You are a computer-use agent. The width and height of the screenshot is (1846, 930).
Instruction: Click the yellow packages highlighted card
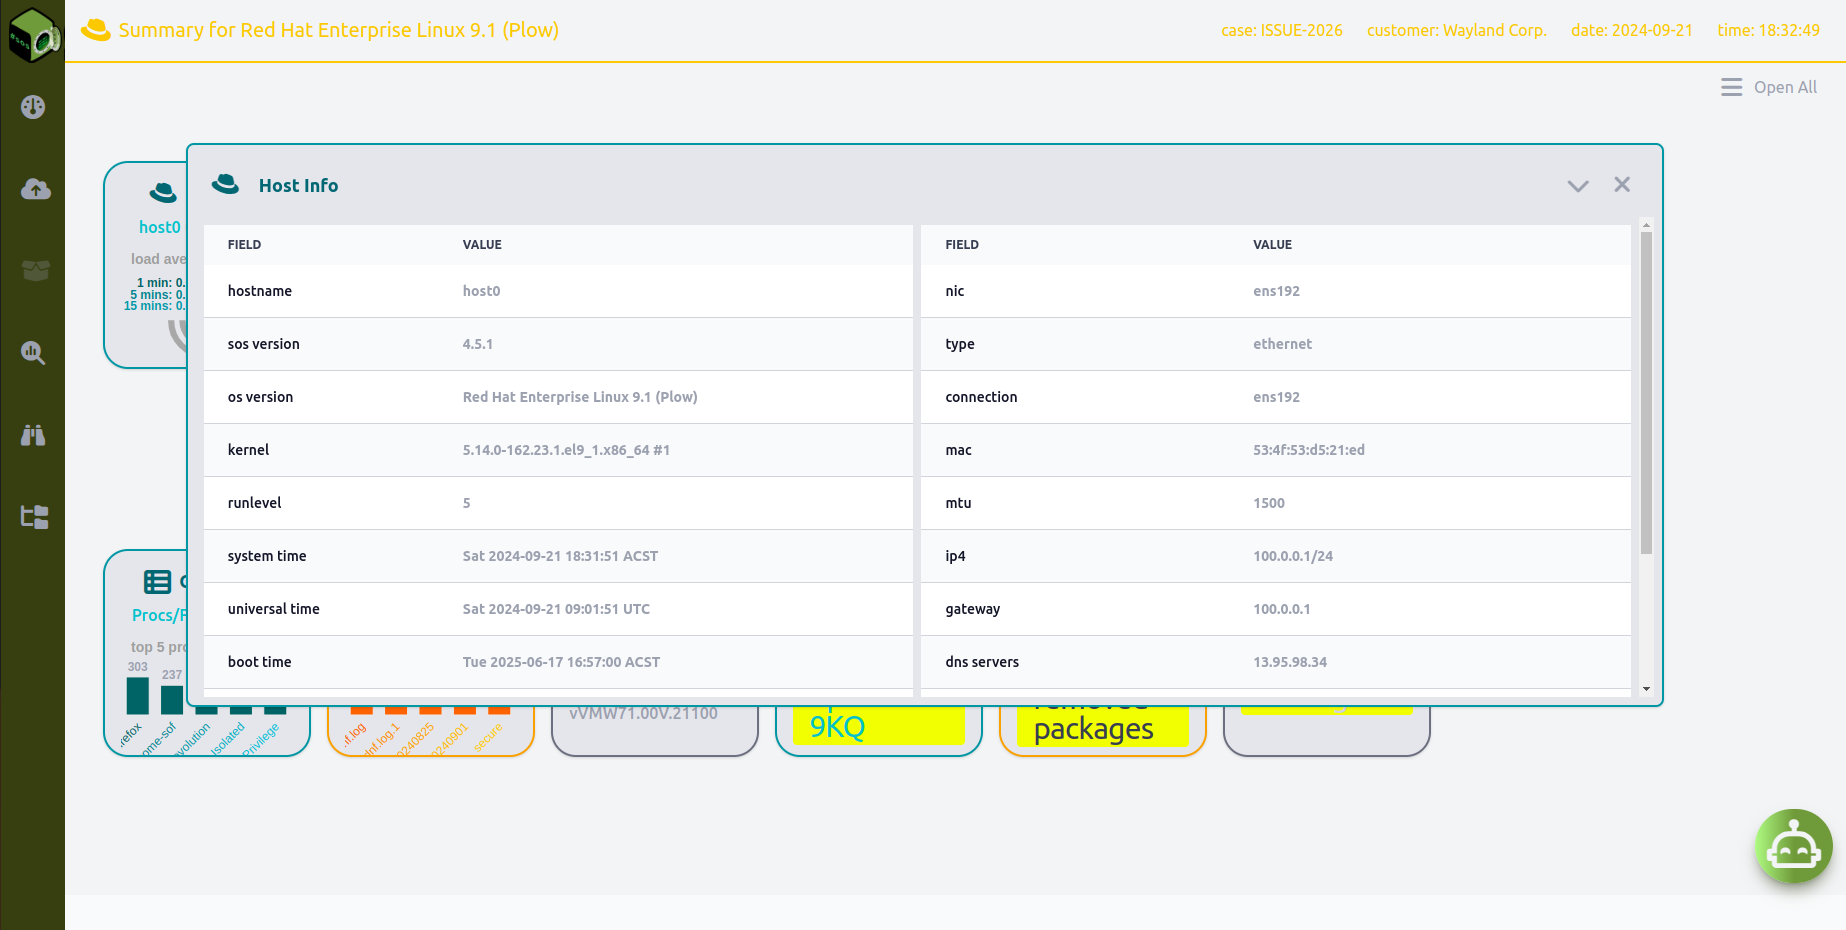(1103, 727)
